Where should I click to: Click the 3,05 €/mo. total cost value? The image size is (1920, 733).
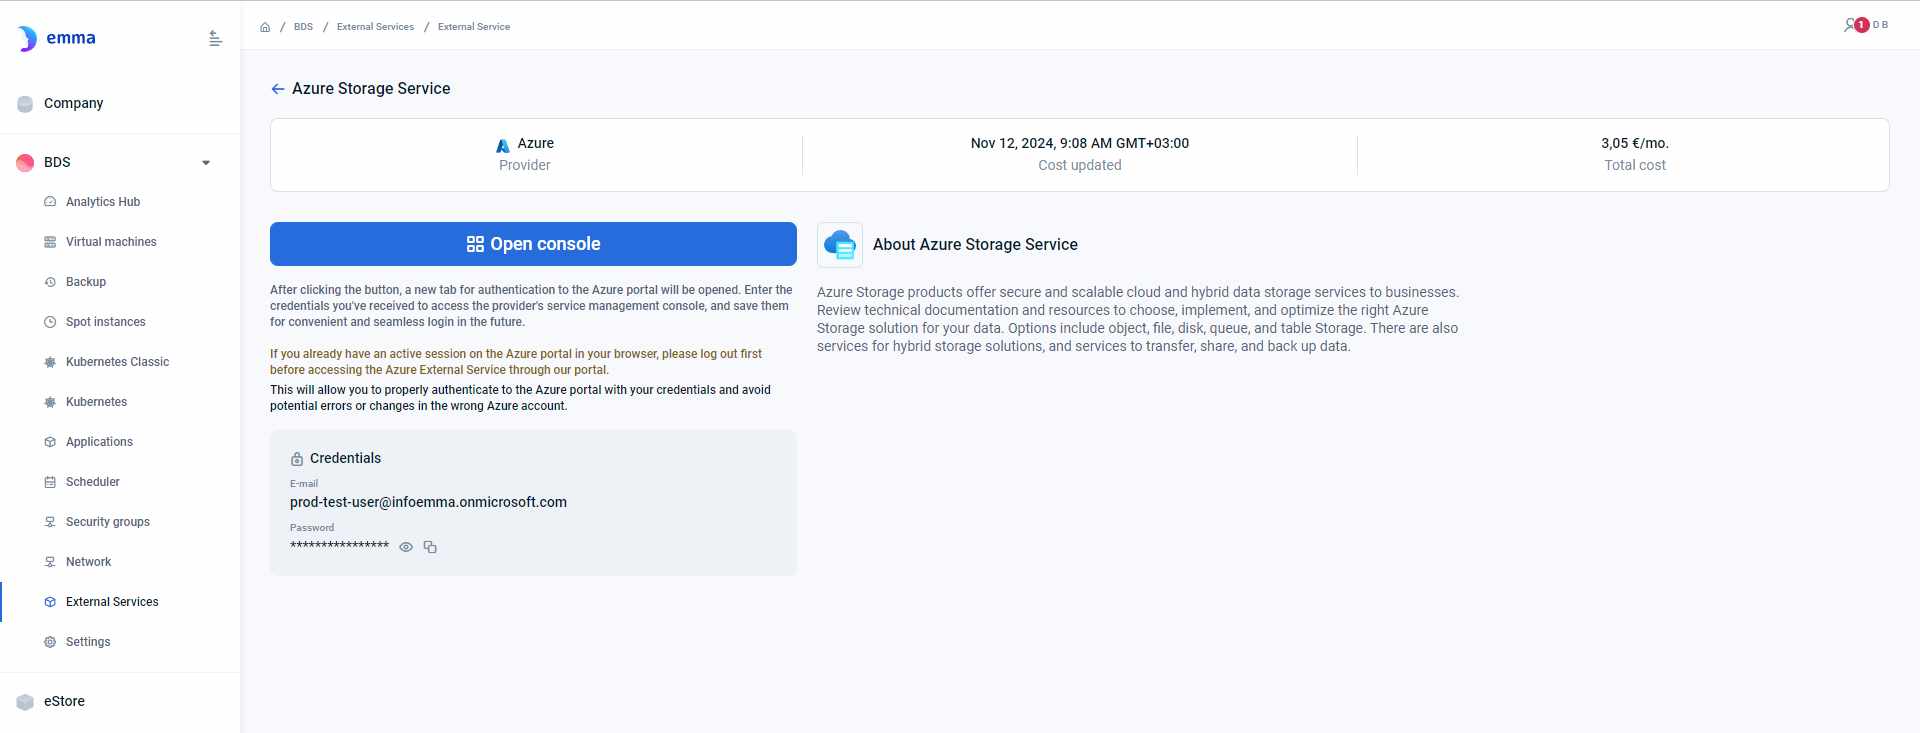(1635, 143)
